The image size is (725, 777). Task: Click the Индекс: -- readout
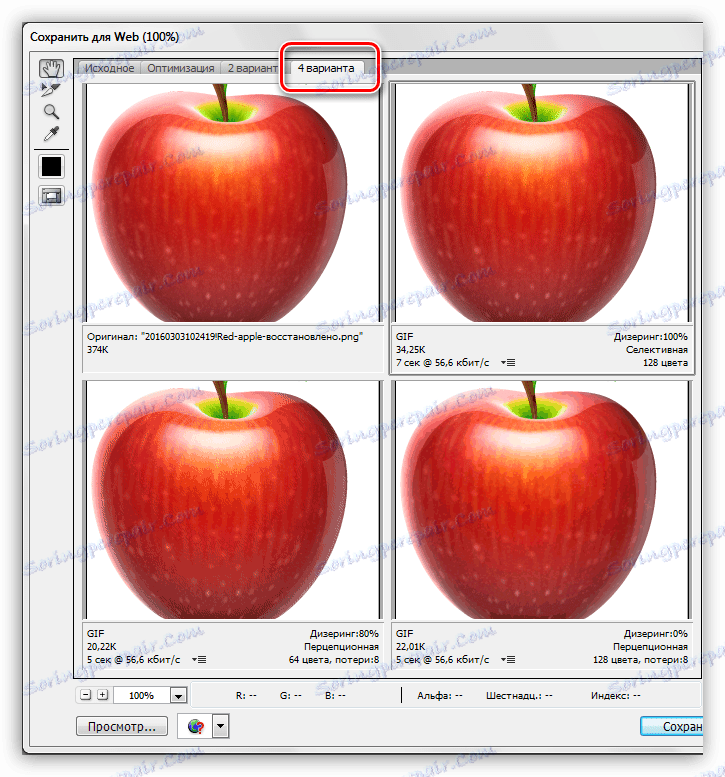coord(615,696)
